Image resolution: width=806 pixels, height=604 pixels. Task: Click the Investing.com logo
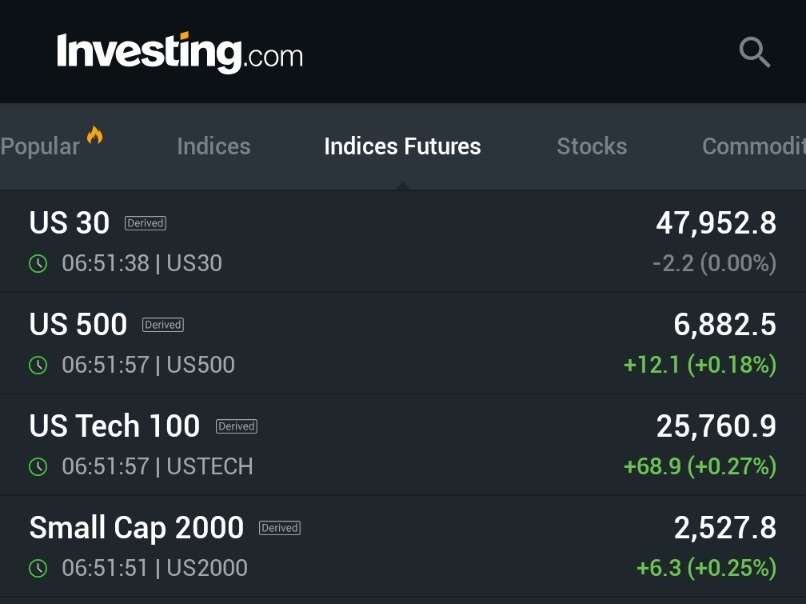pos(180,52)
